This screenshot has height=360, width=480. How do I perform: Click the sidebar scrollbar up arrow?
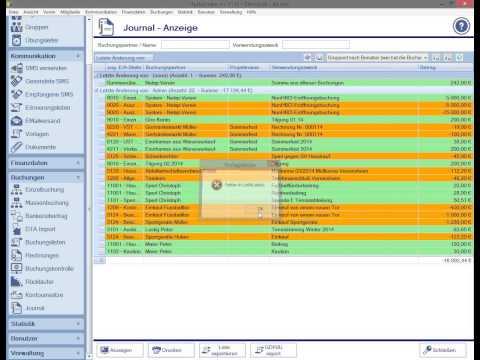click(89, 20)
